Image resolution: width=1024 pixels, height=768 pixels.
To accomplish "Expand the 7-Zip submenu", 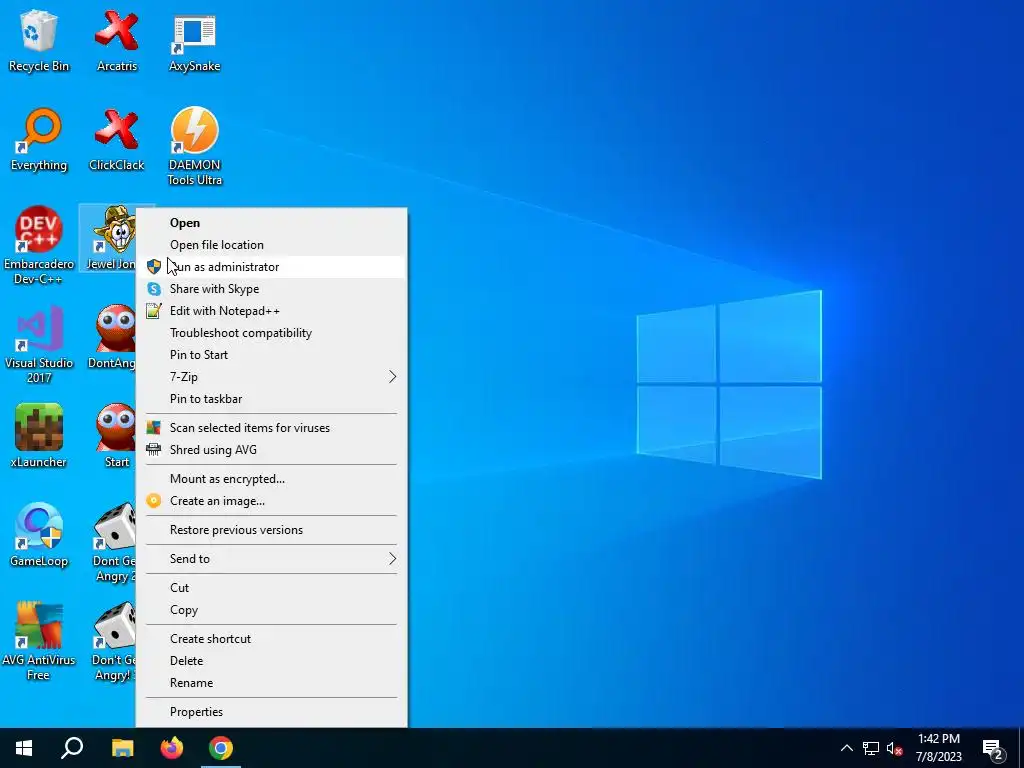I will pos(272,377).
